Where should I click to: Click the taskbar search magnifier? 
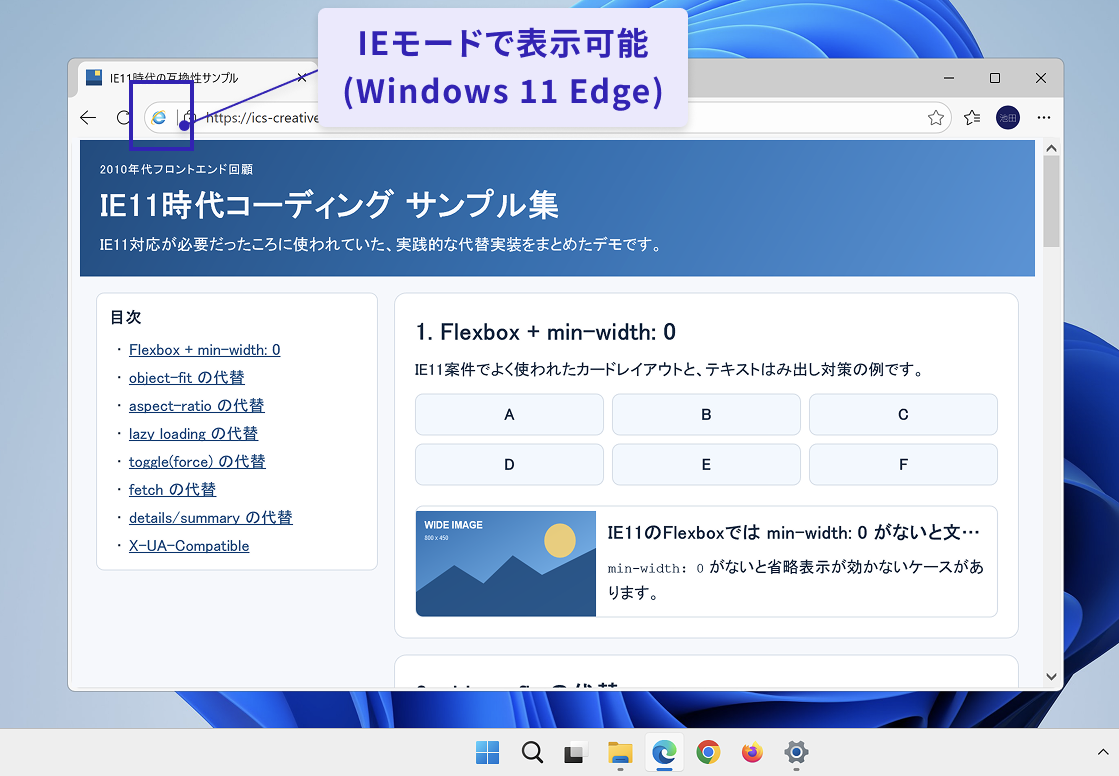[532, 752]
